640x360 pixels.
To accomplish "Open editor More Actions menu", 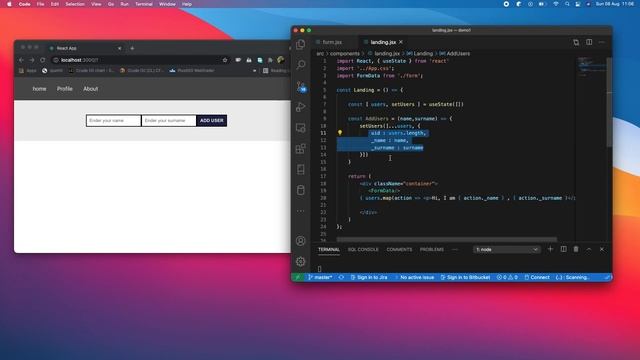I will pos(602,42).
